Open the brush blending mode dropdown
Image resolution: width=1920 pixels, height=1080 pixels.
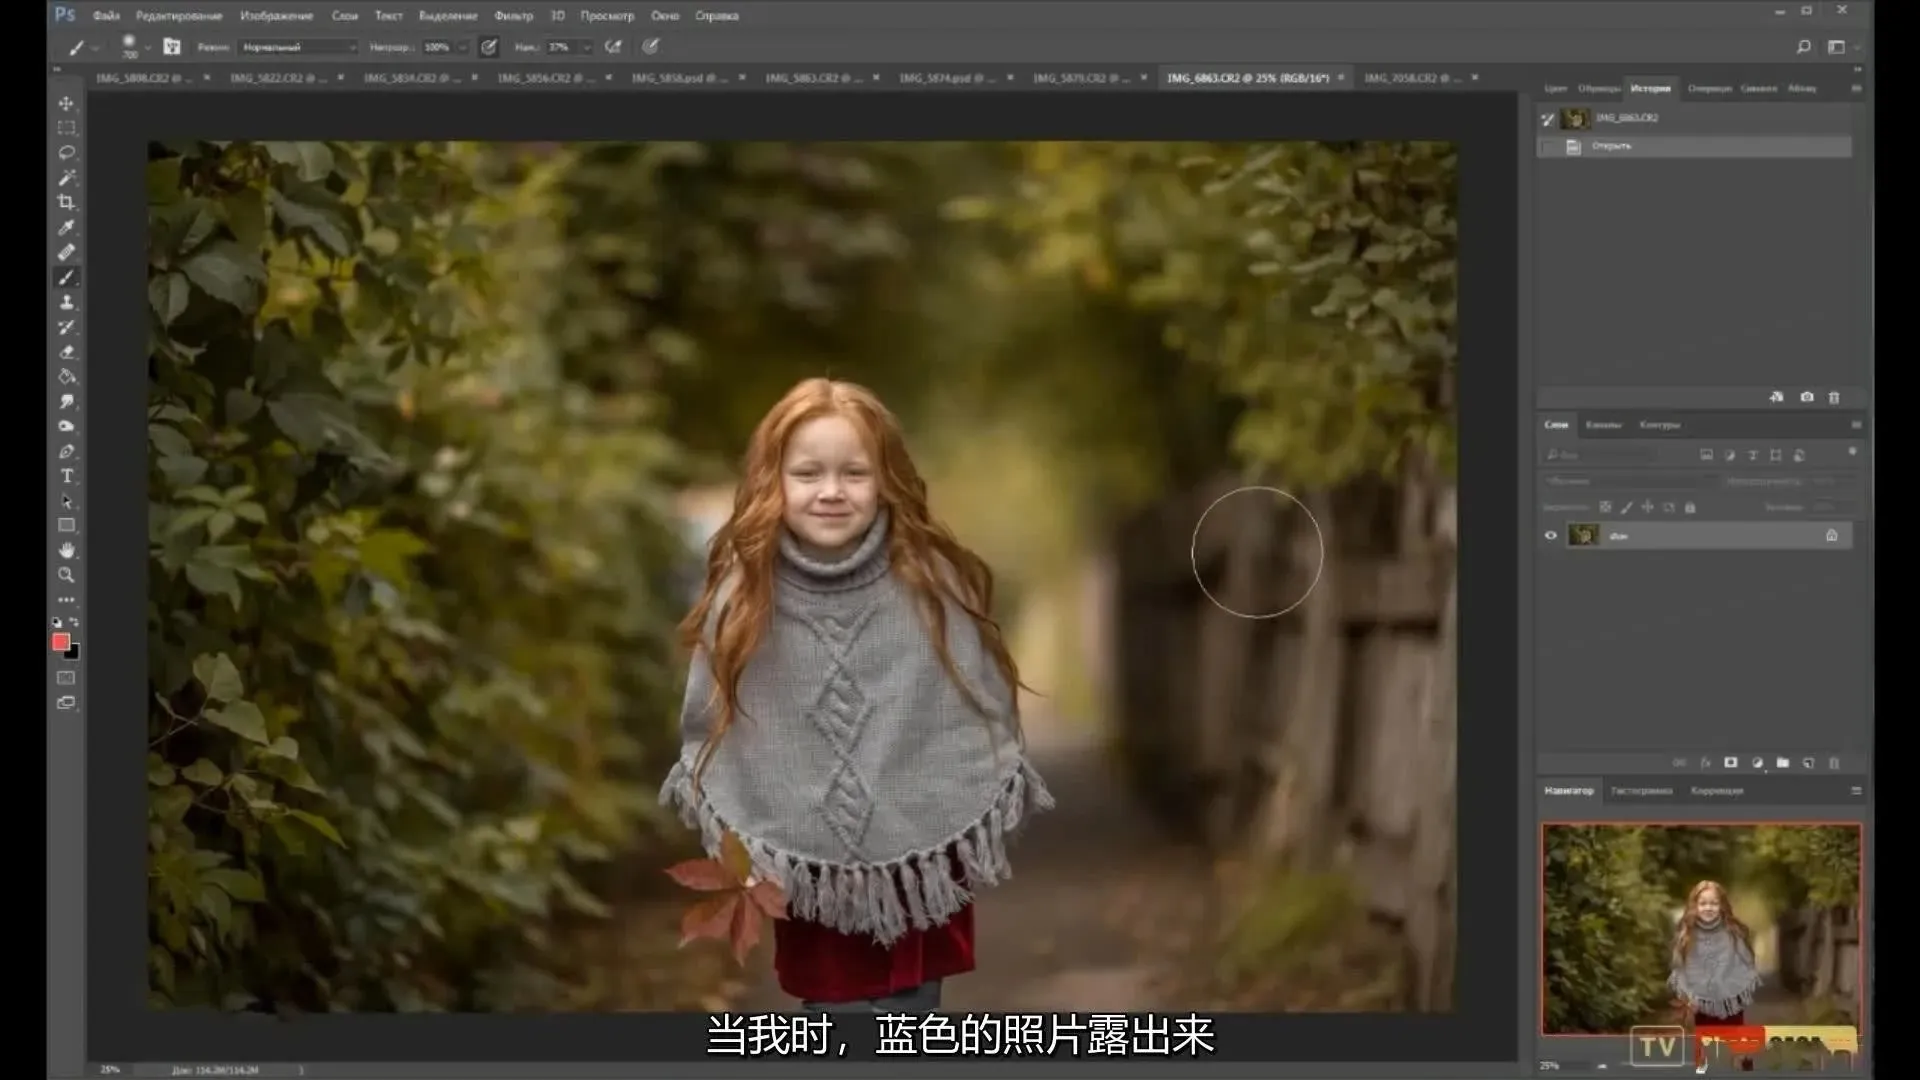point(298,47)
